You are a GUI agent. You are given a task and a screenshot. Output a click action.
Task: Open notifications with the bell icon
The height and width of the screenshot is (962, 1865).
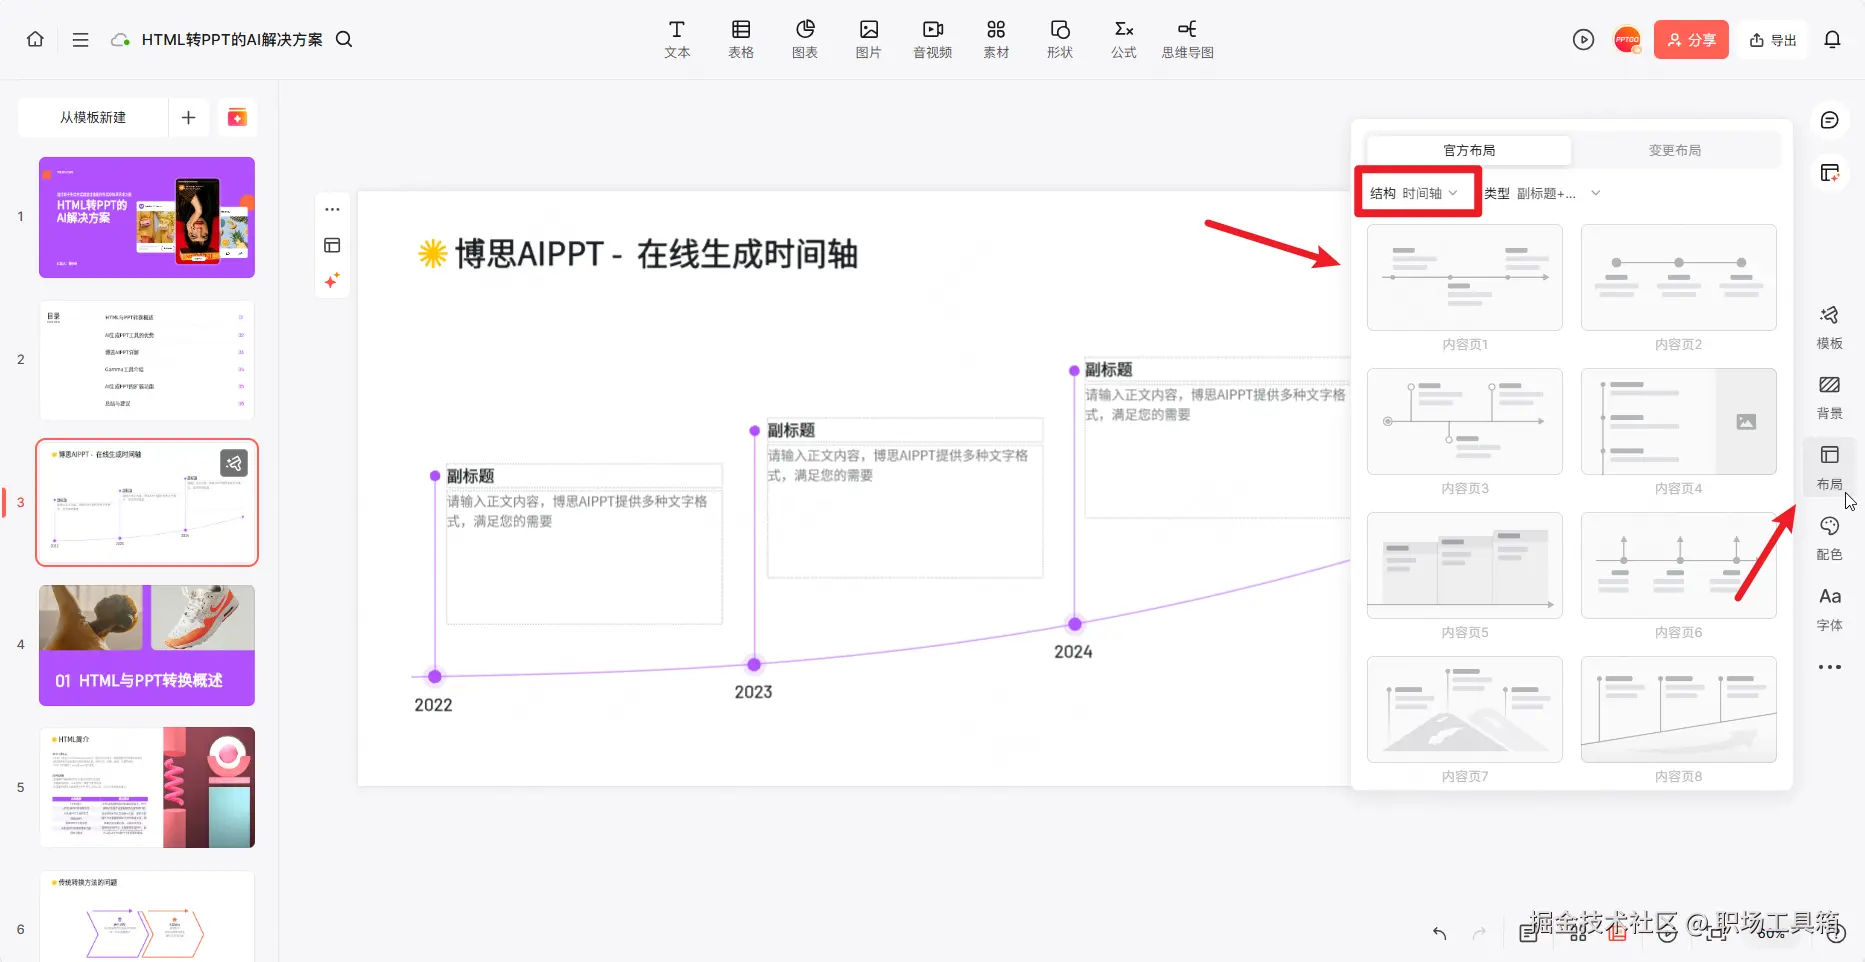coord(1832,40)
